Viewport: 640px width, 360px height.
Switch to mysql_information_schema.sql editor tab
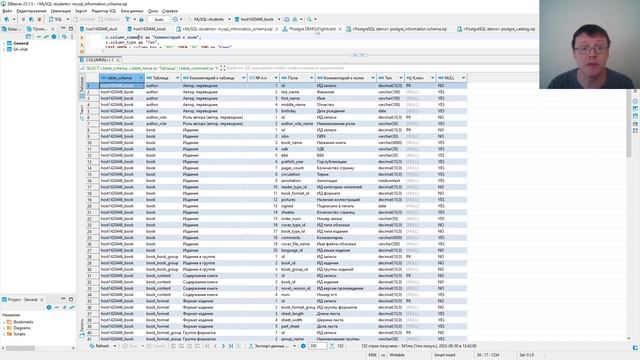point(227,29)
